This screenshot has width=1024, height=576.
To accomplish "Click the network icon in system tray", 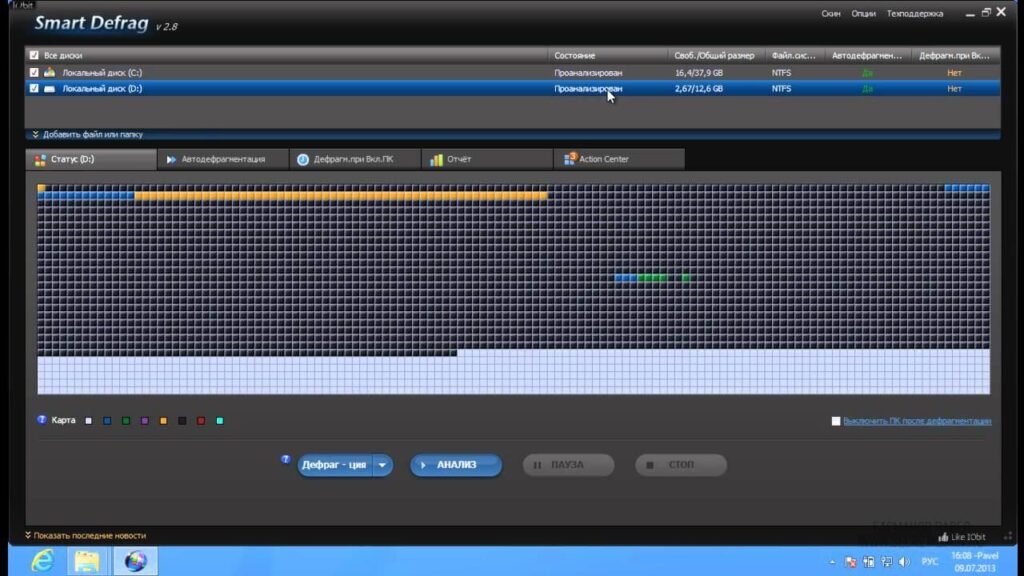I will click(886, 562).
